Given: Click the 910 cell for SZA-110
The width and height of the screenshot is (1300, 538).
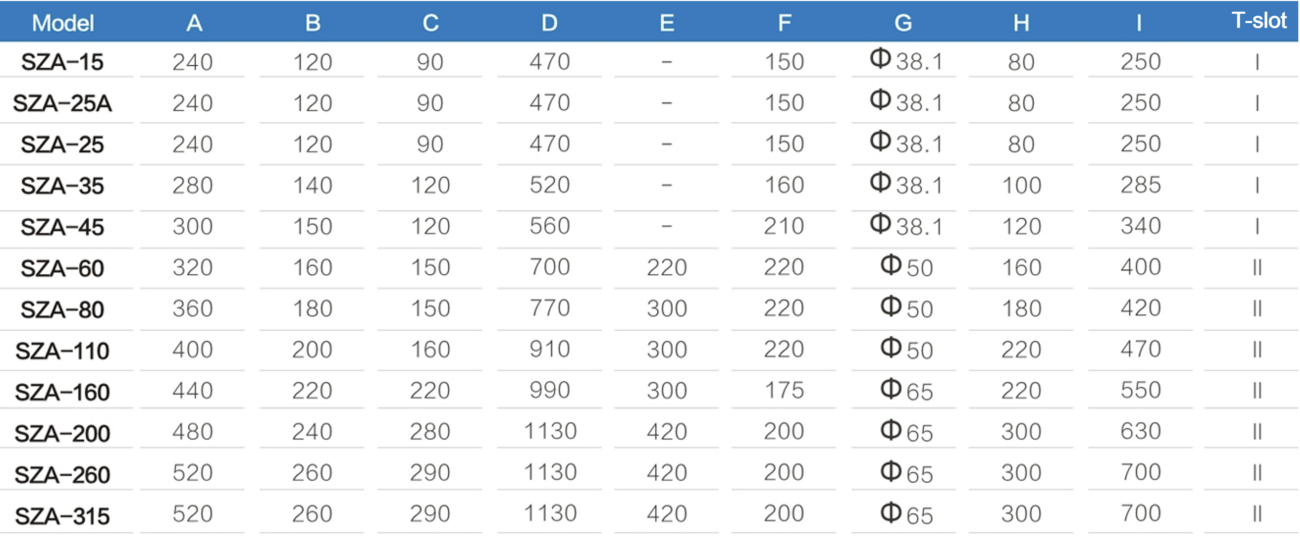Looking at the screenshot, I should click(549, 350).
